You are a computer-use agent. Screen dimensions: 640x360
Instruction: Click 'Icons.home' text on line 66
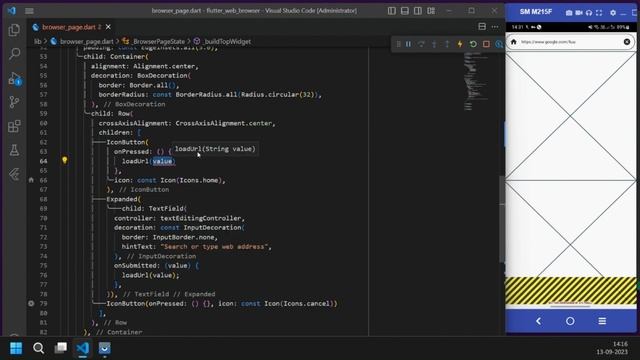coord(199,180)
